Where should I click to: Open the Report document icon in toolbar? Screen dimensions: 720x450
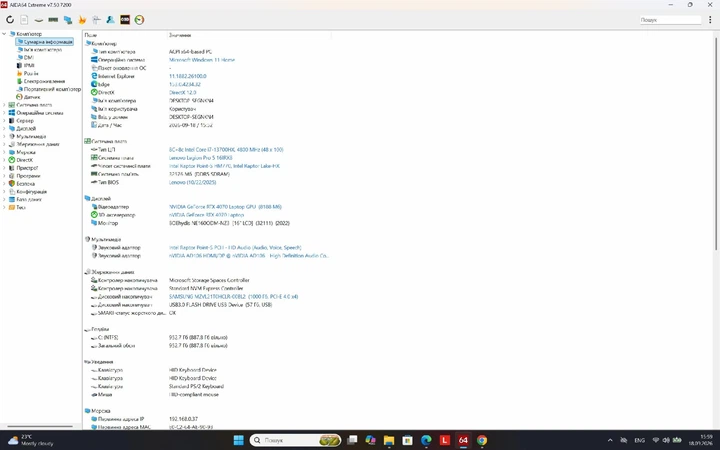click(x=24, y=20)
